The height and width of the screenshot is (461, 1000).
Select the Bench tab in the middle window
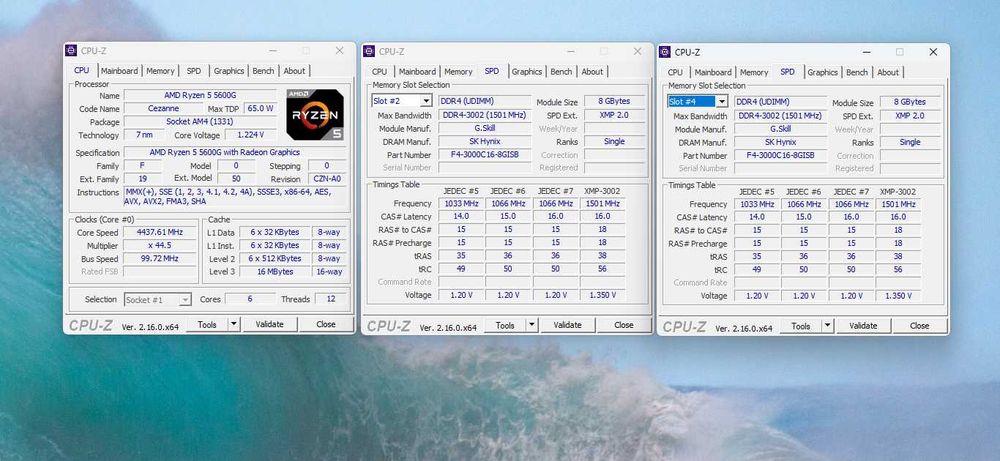tap(561, 71)
